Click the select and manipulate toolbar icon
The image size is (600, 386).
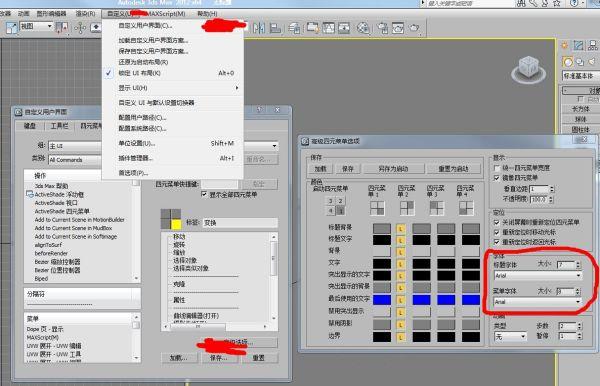coord(80,28)
